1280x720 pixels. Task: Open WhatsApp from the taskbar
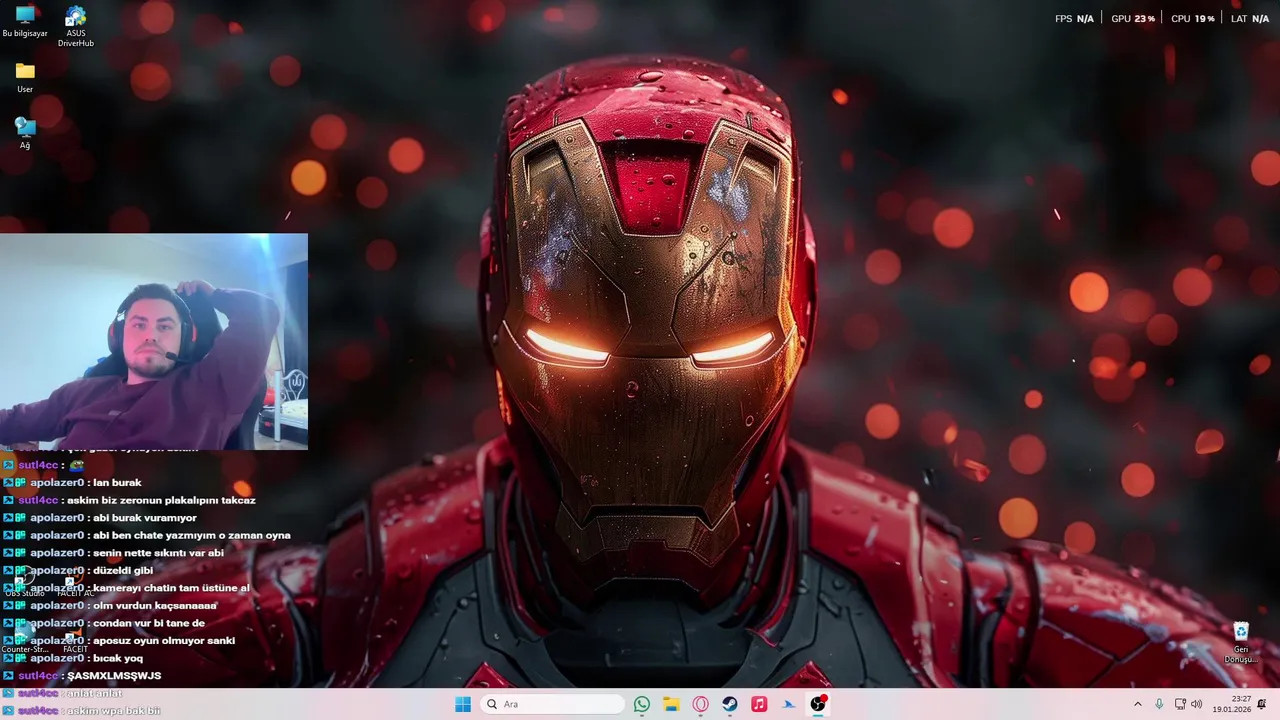pyautogui.click(x=642, y=704)
